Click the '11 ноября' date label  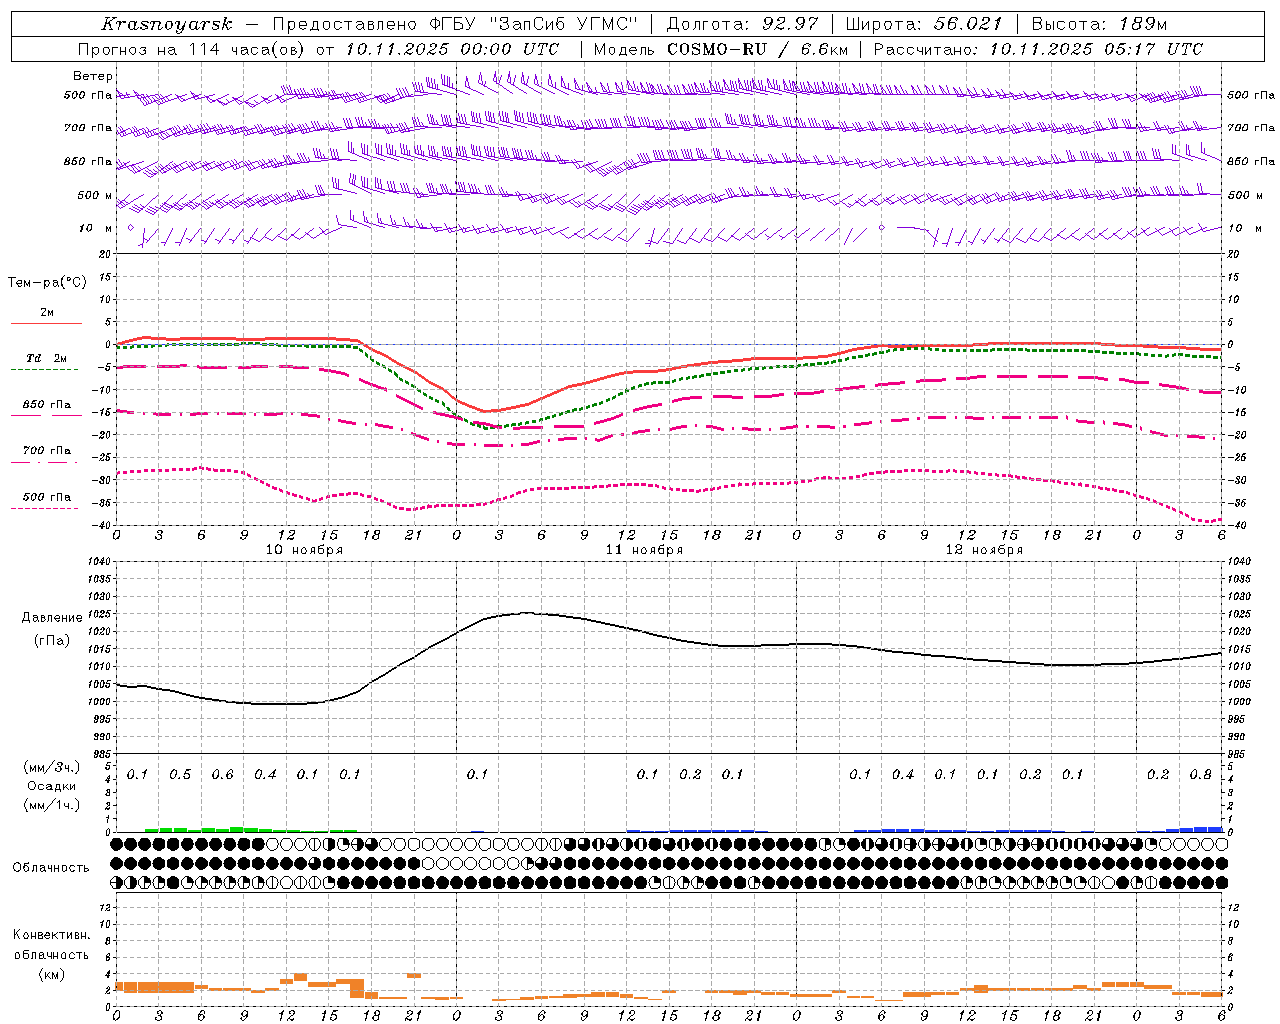(x=644, y=550)
